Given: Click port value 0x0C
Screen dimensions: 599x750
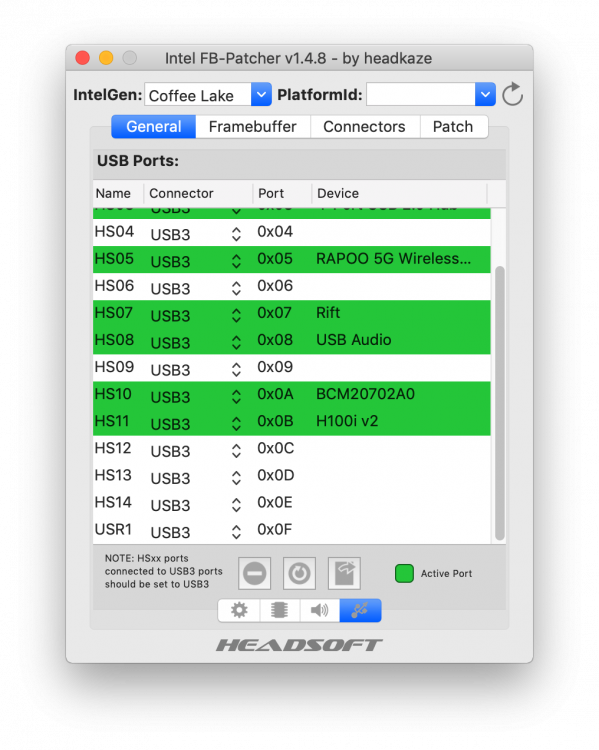Looking at the screenshot, I should pos(276,448).
